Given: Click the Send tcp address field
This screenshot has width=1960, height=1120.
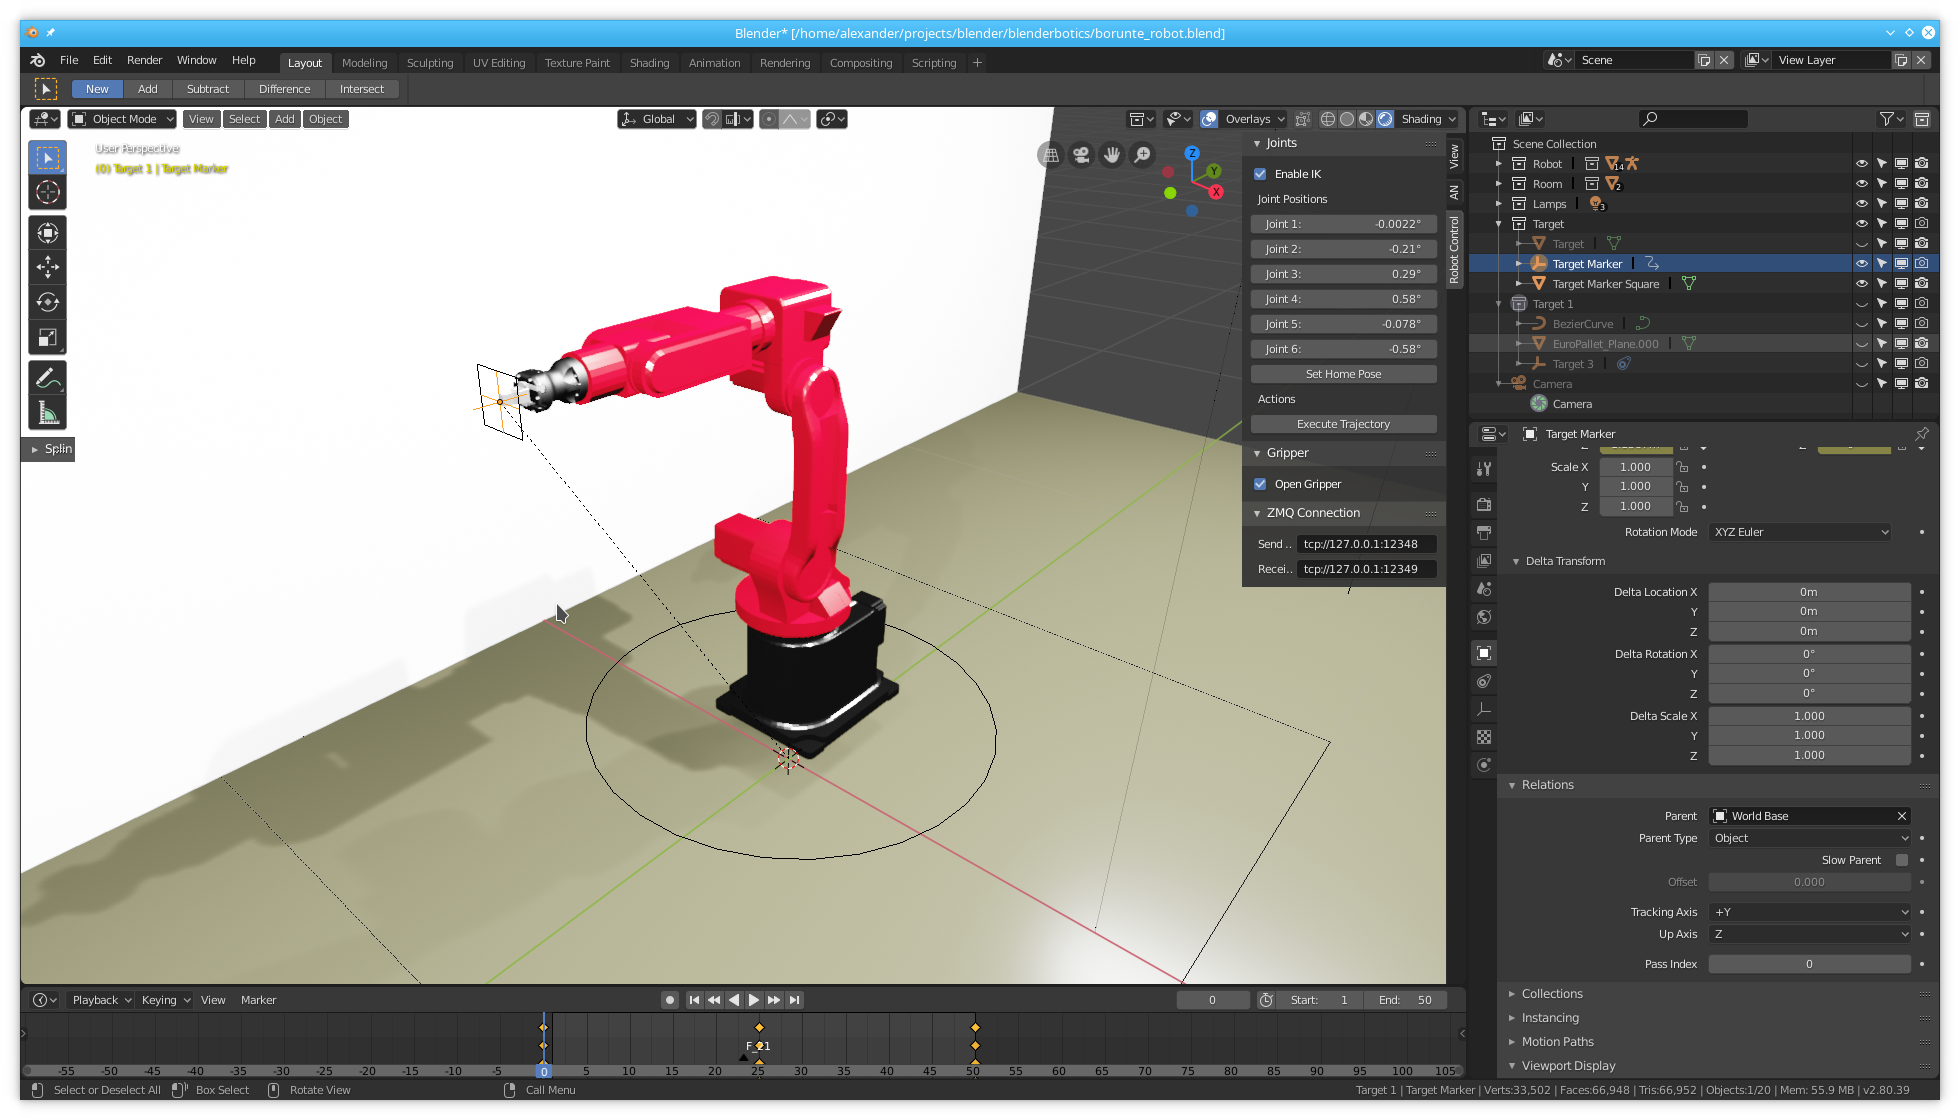Looking at the screenshot, I should click(x=1366, y=544).
